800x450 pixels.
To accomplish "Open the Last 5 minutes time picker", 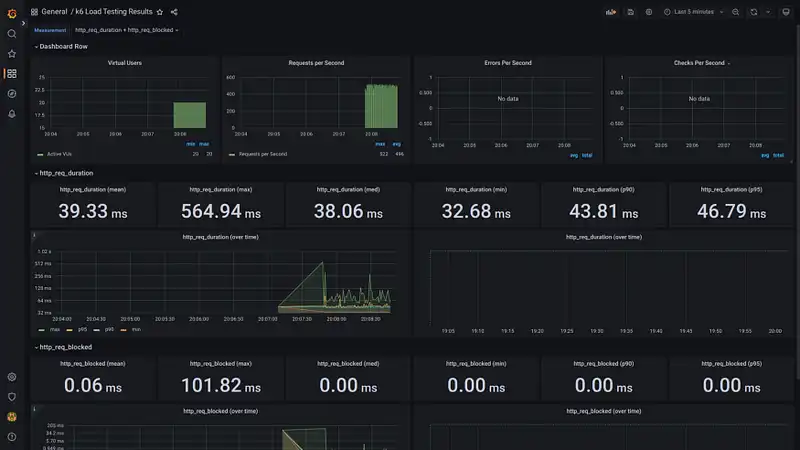I will 692,12.
